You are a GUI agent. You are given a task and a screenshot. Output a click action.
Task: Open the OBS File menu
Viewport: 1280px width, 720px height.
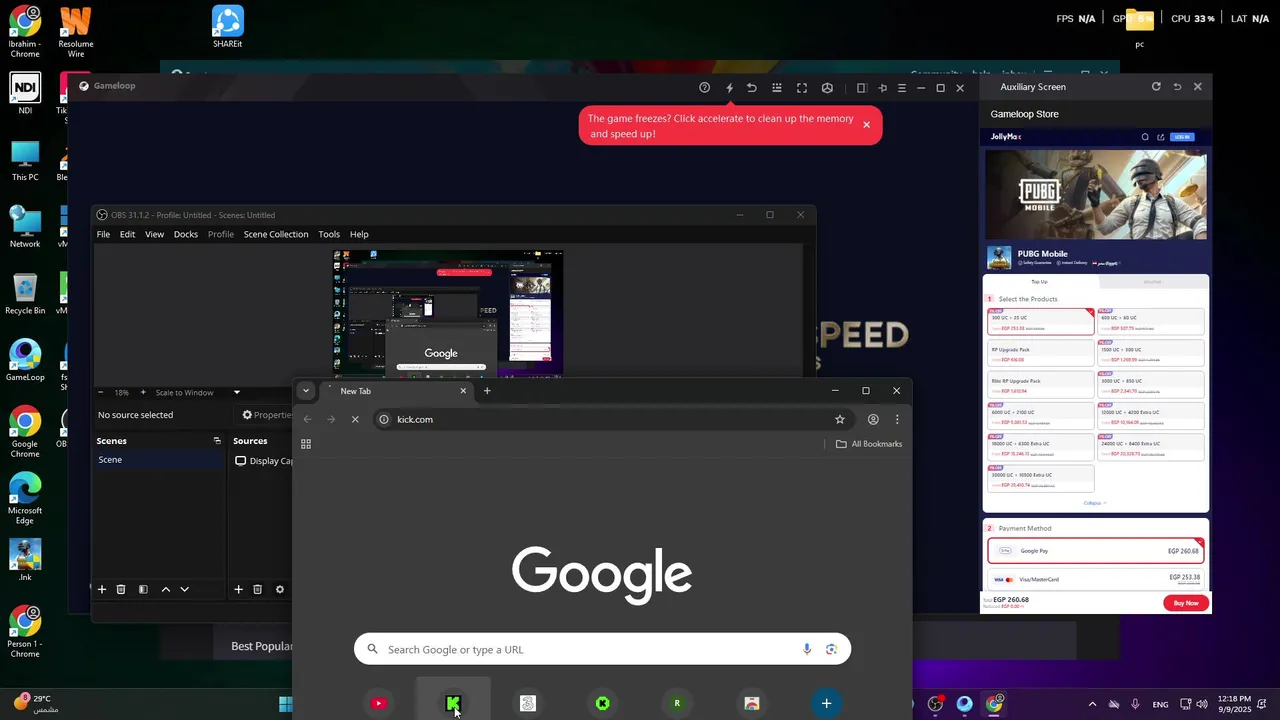click(103, 234)
